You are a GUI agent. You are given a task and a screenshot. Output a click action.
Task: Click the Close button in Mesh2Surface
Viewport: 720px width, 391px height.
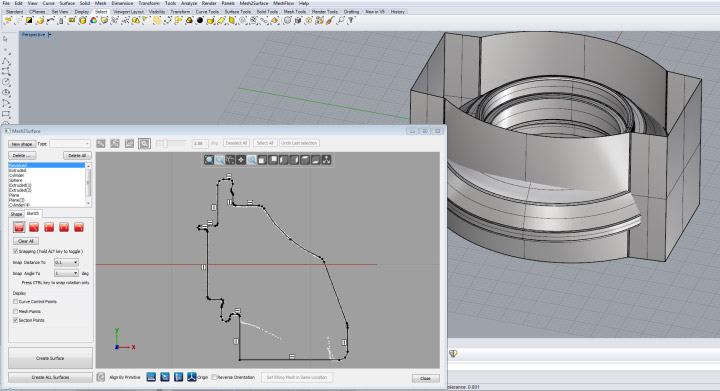pos(425,378)
